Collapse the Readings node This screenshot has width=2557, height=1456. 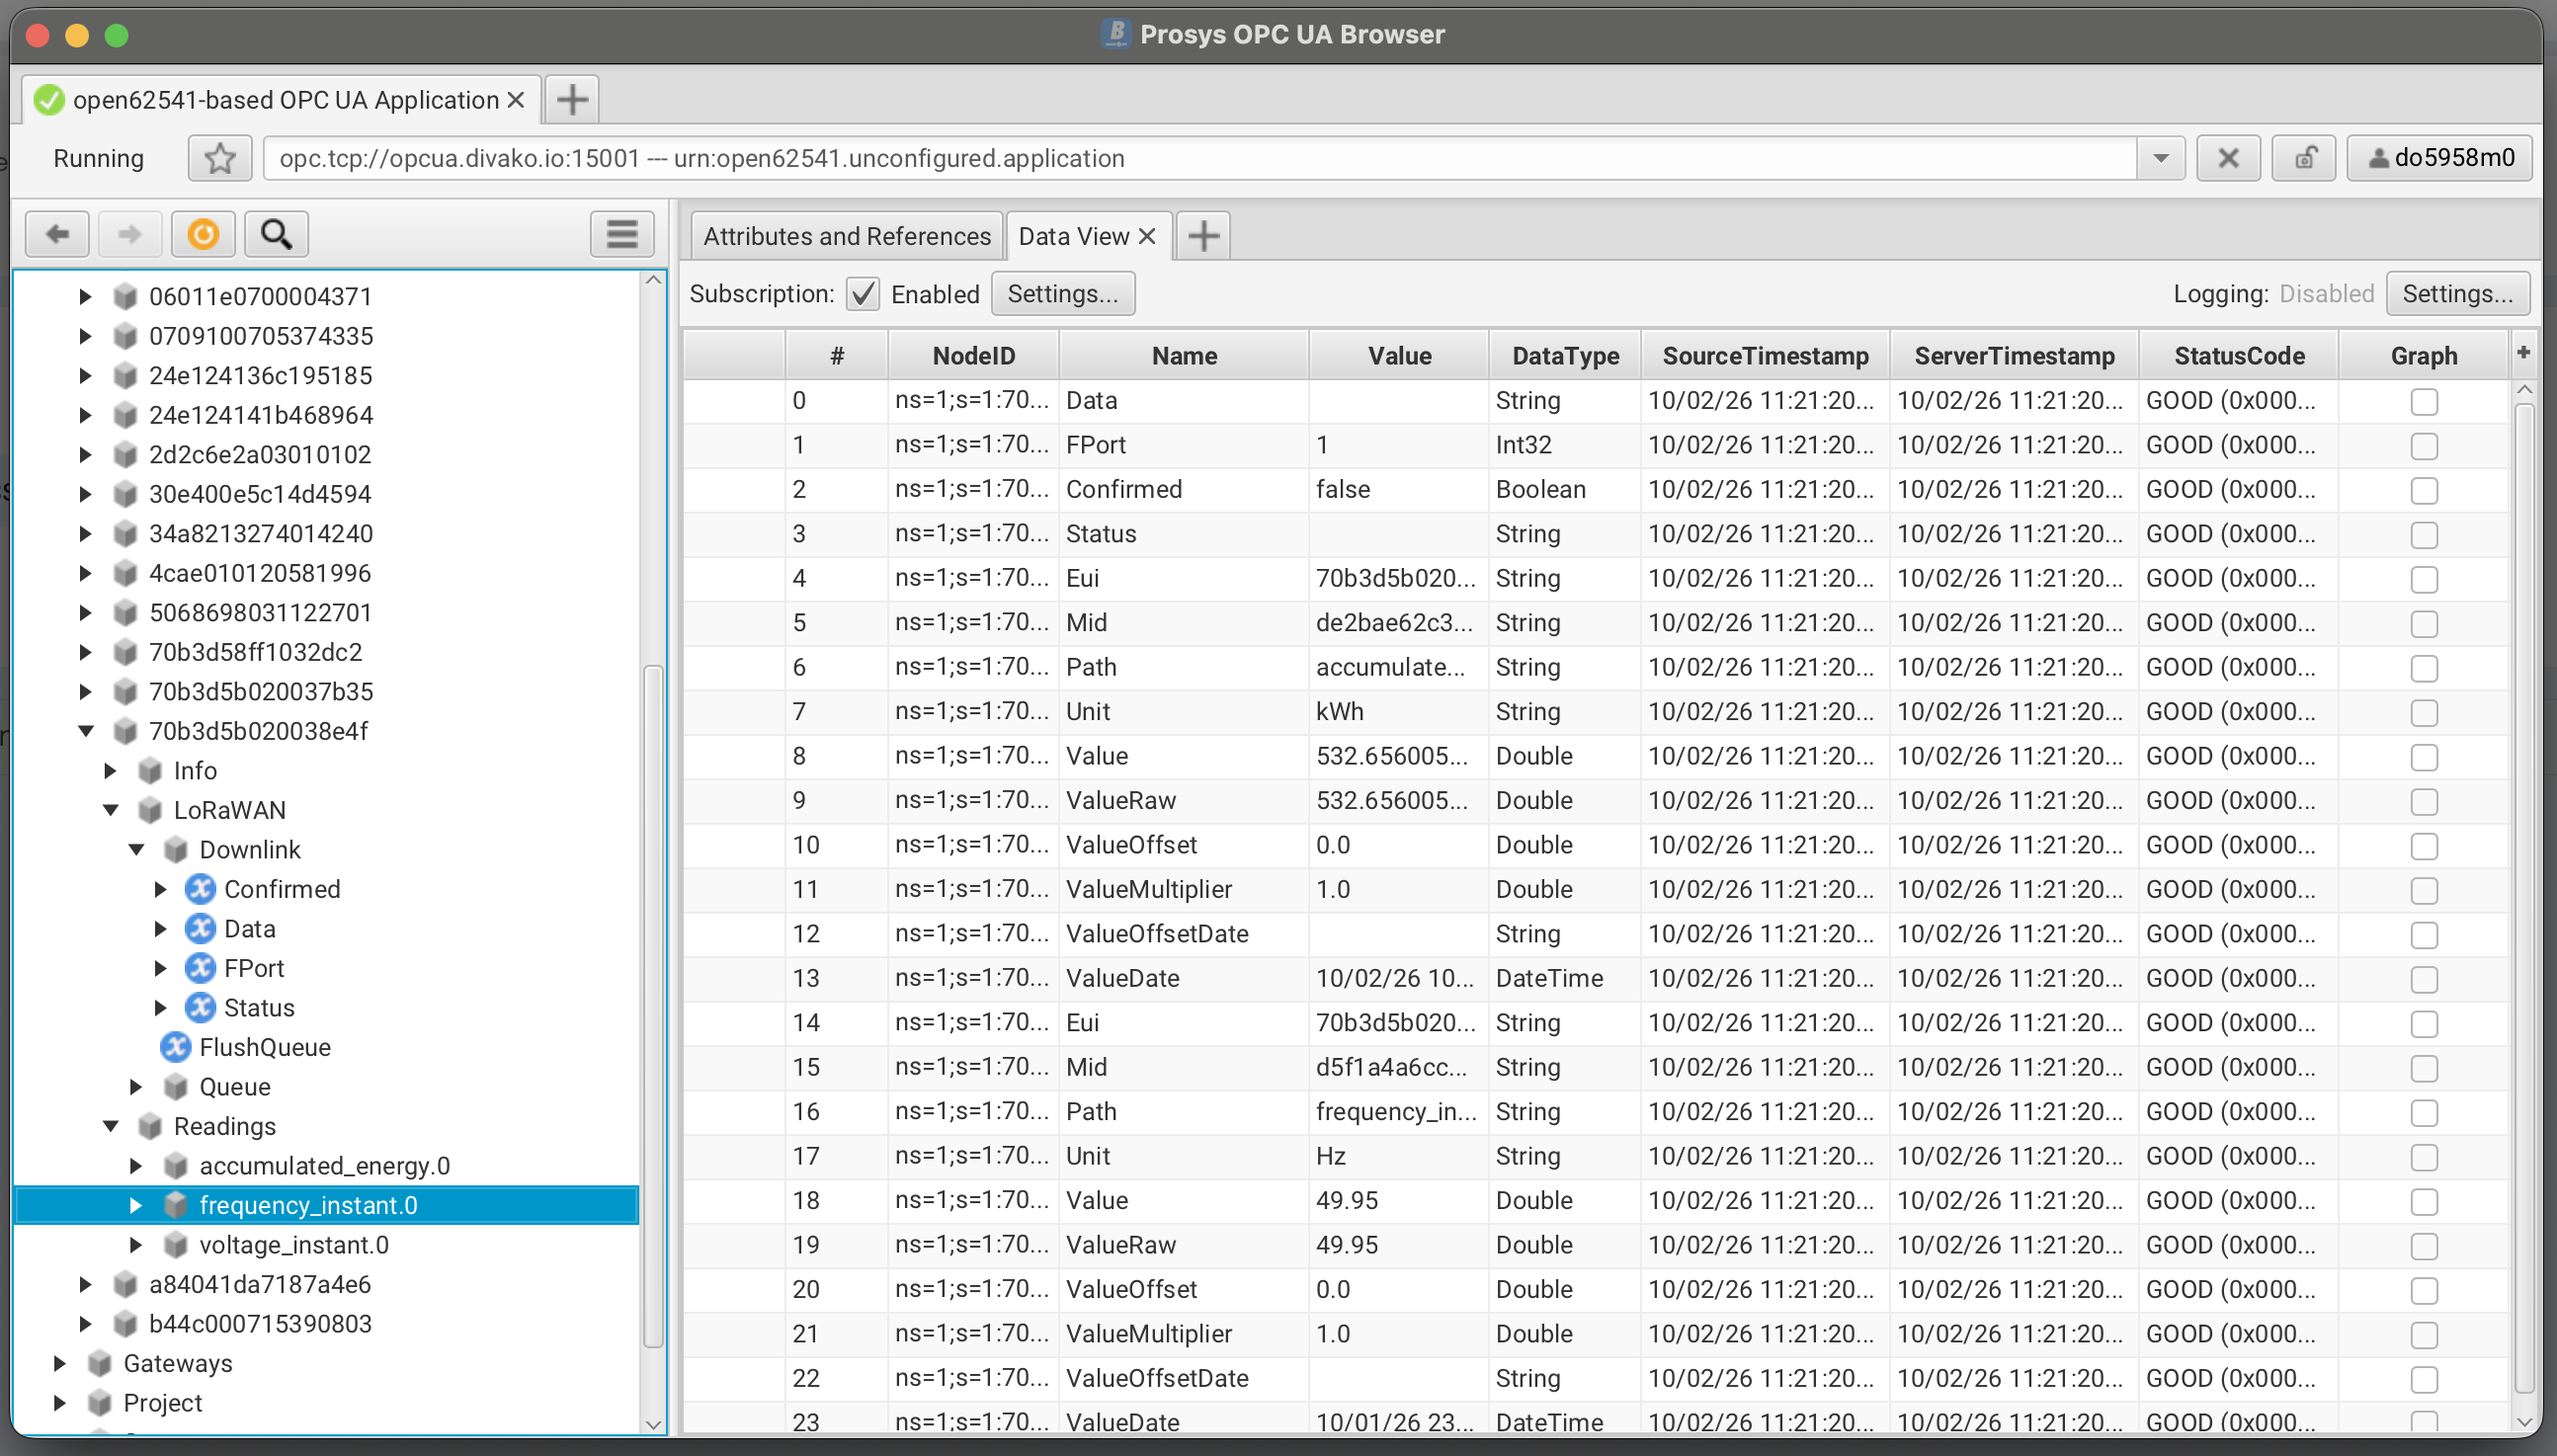[111, 1126]
